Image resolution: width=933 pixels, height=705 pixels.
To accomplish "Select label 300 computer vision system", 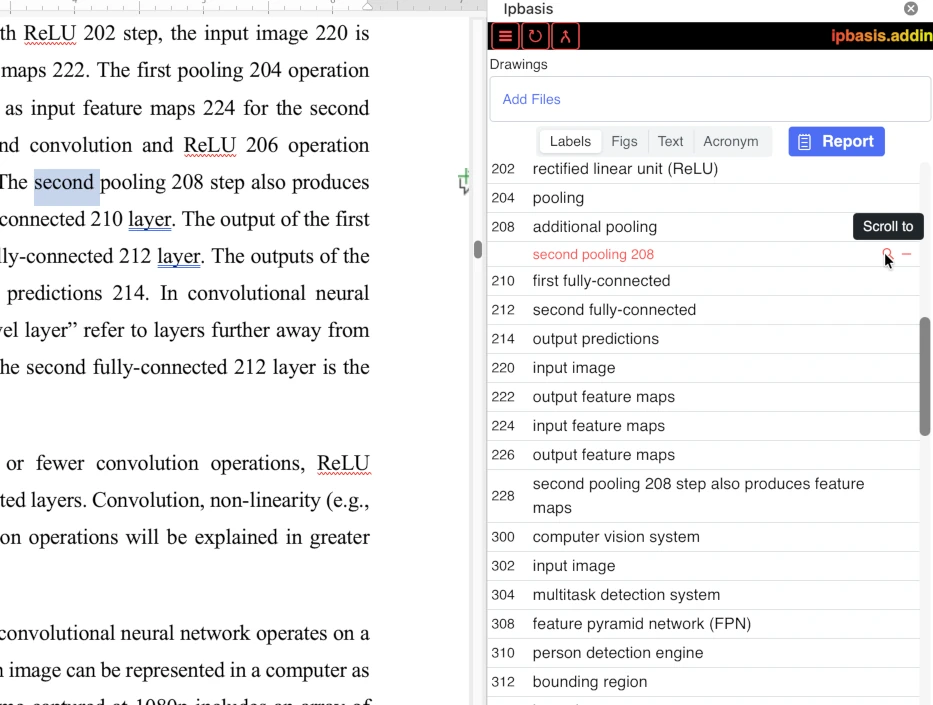I will [x=616, y=537].
